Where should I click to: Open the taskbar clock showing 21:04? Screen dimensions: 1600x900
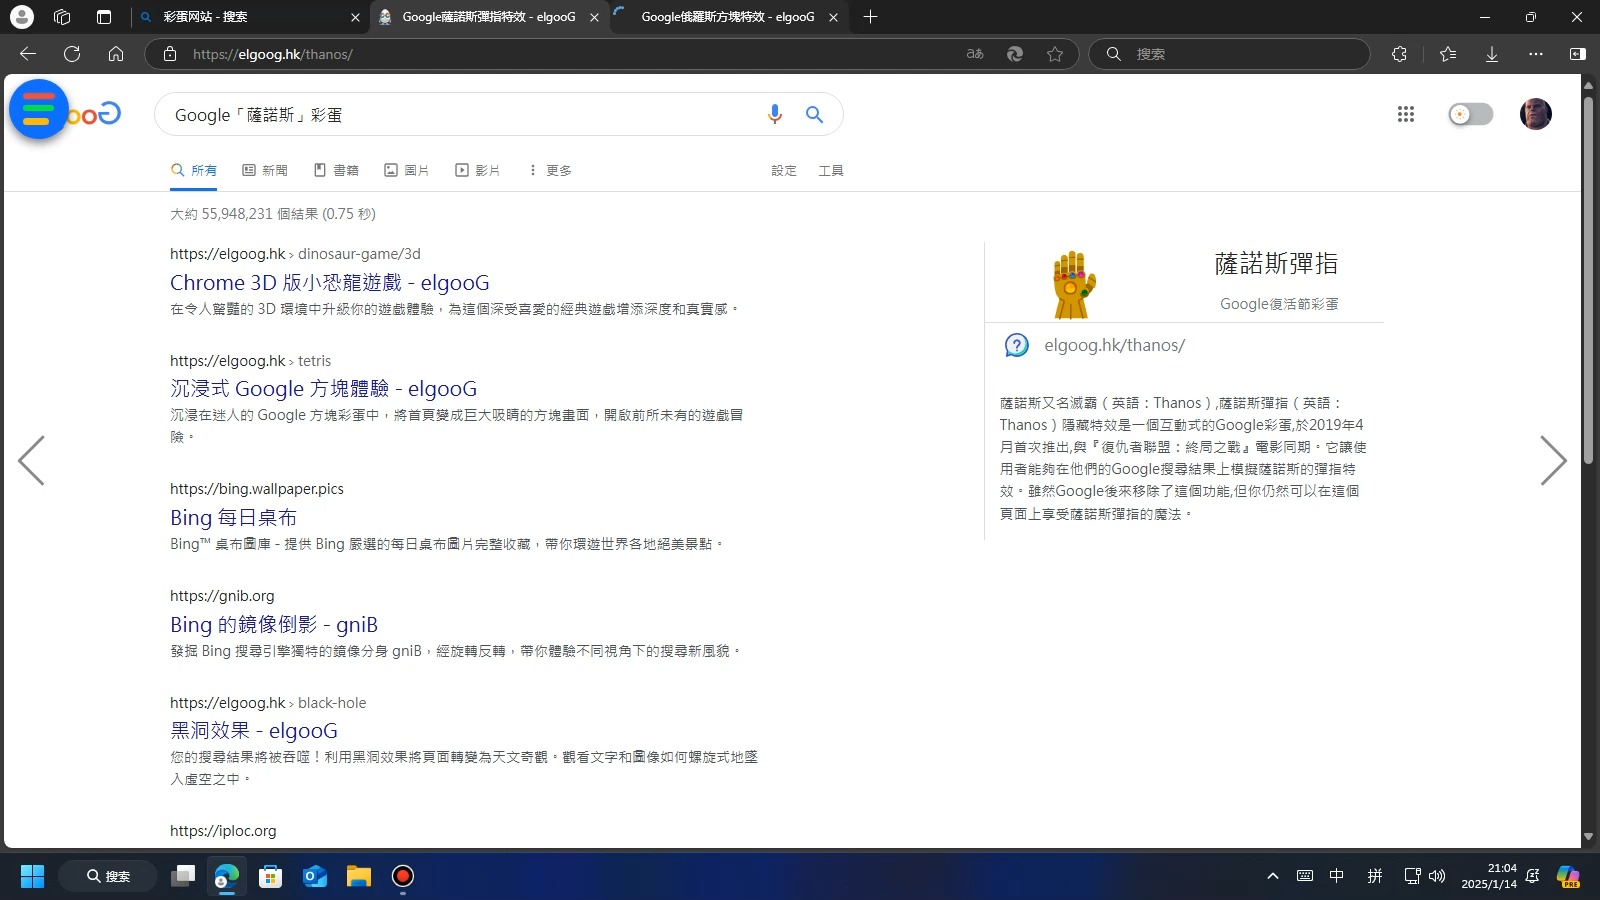(1489, 876)
